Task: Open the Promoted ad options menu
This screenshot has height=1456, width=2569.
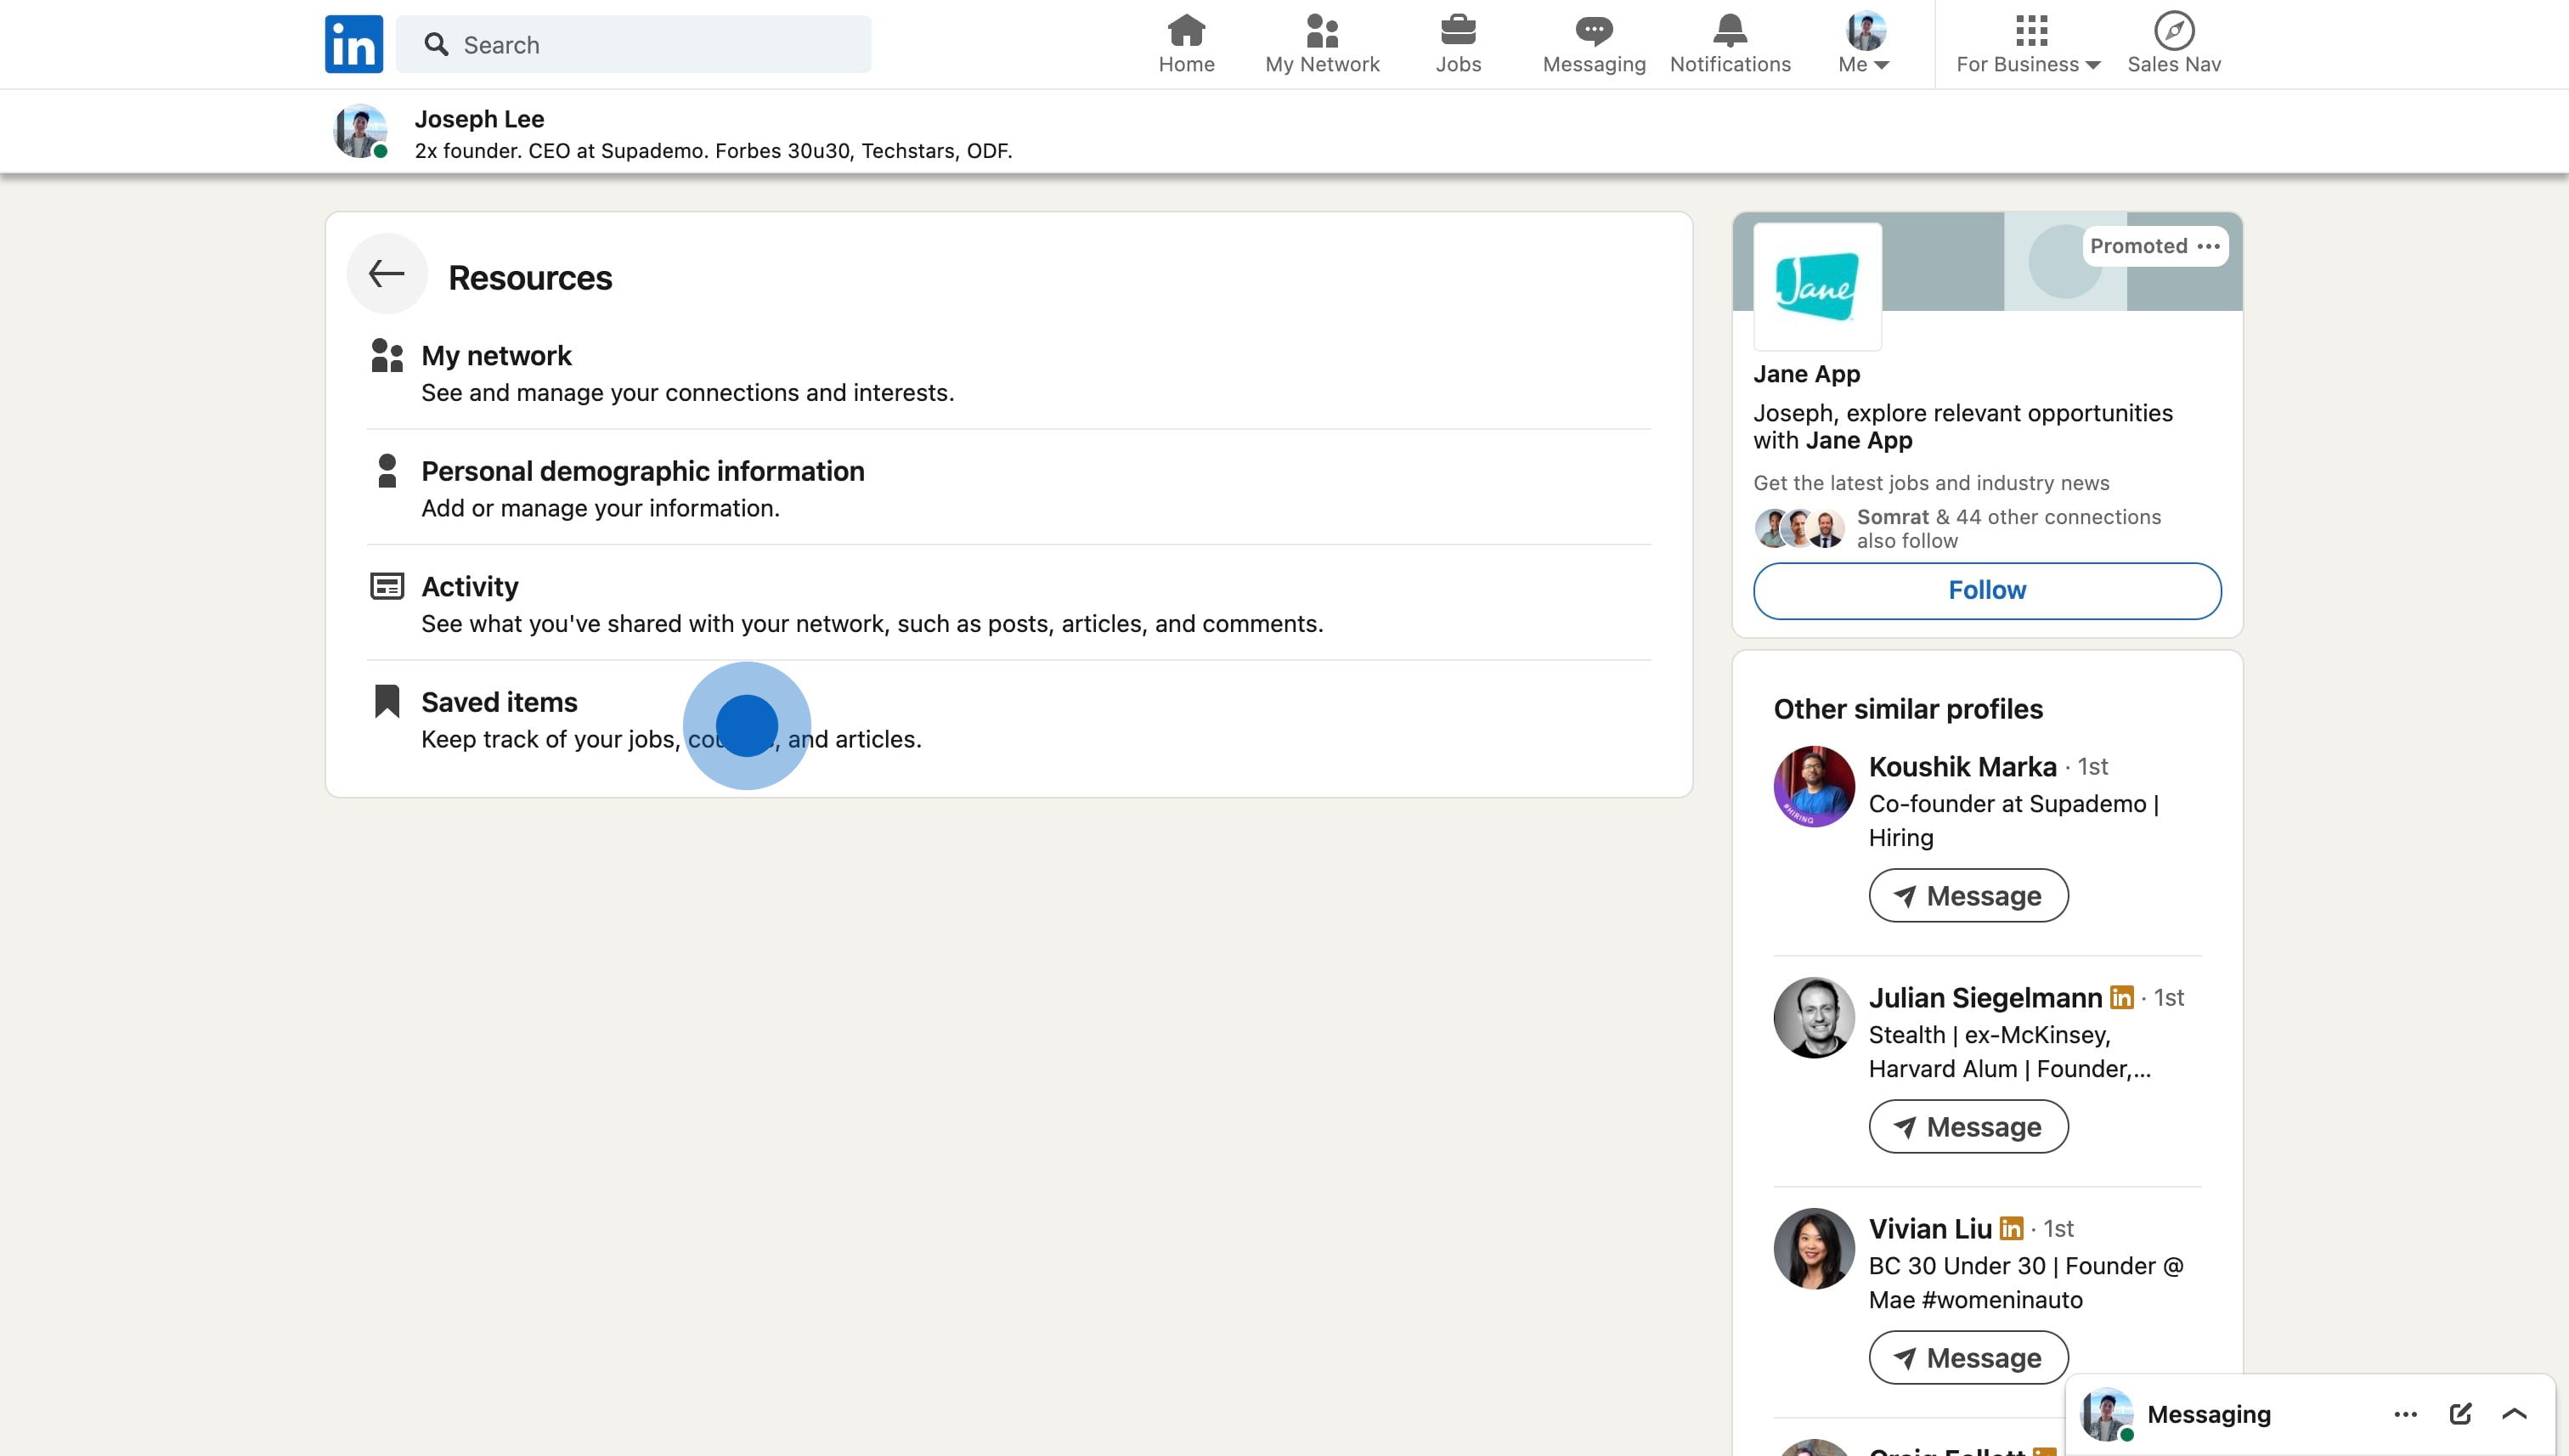Action: (x=2208, y=246)
